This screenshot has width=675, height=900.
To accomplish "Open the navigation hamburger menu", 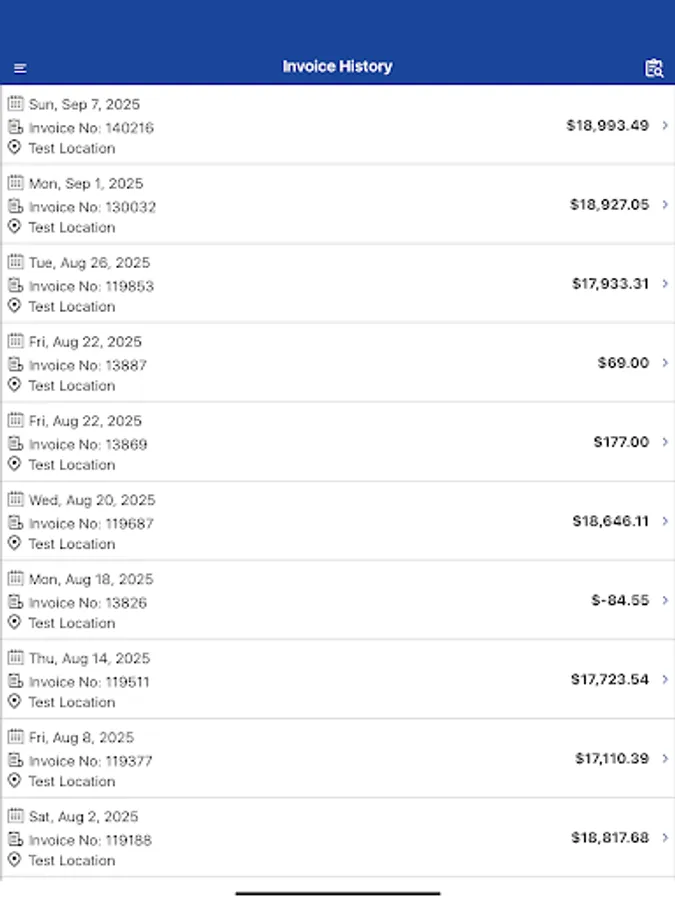I will (20, 67).
